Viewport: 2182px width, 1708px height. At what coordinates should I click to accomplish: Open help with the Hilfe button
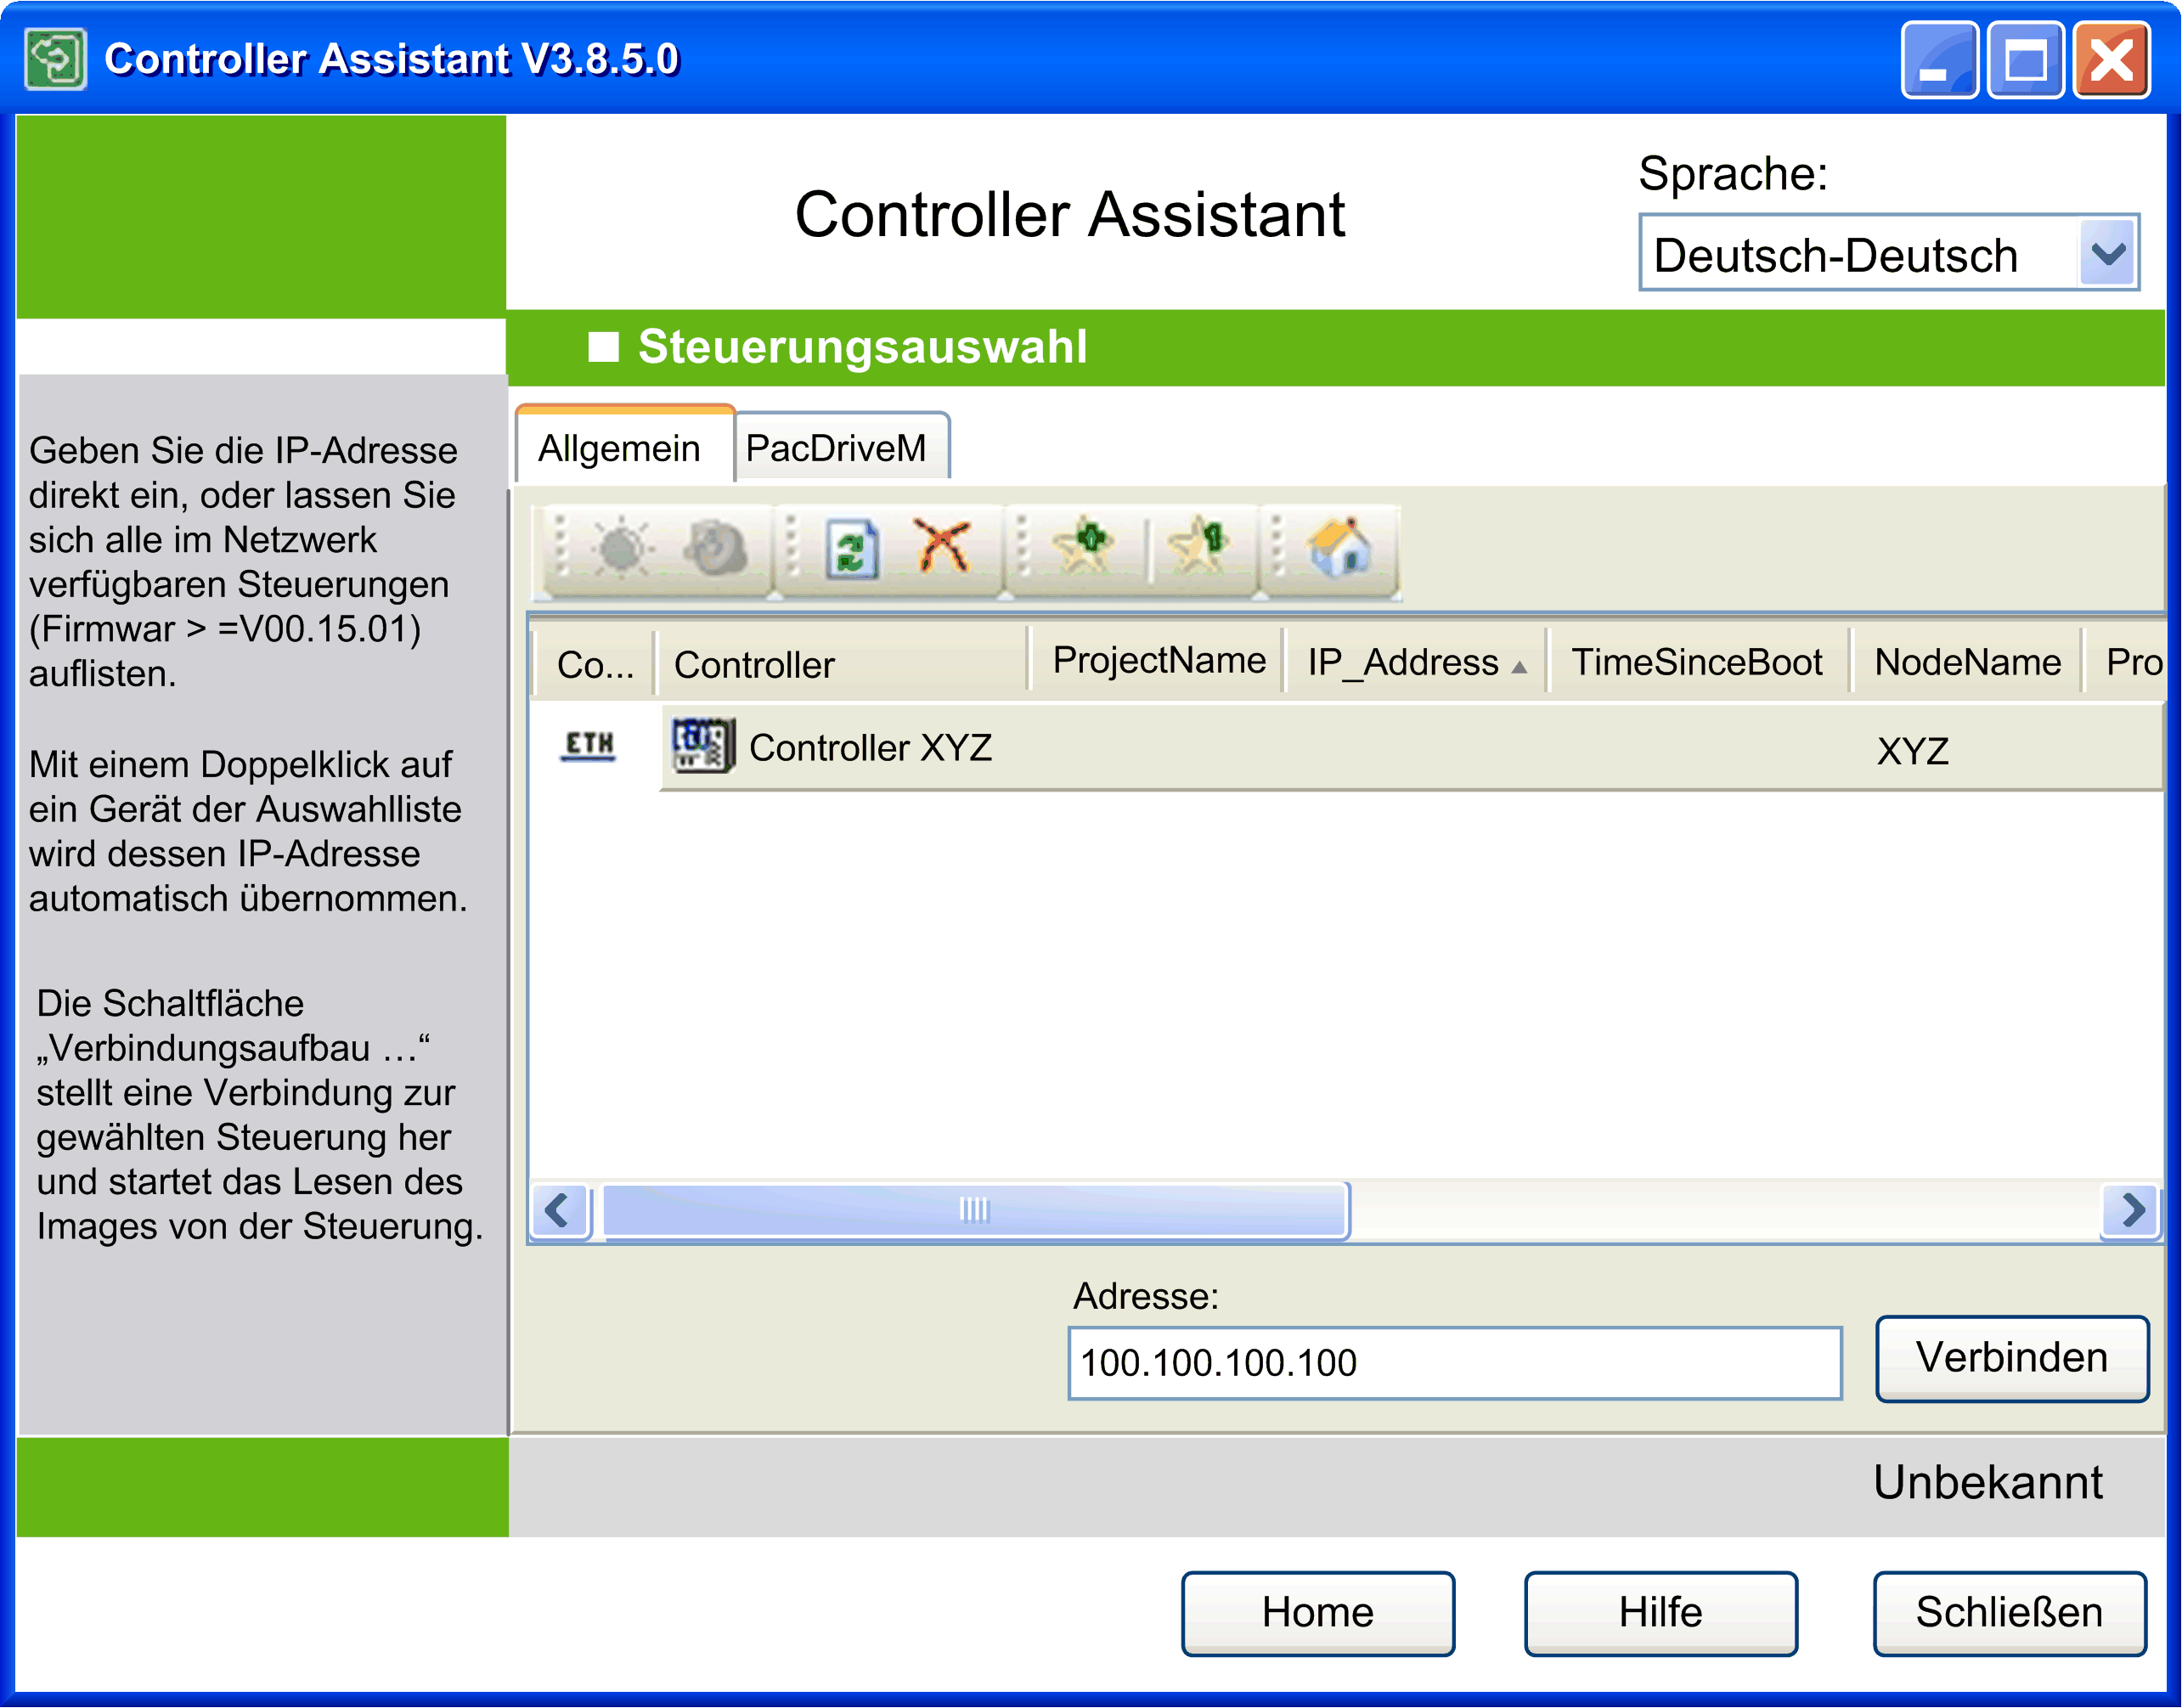pyautogui.click(x=1660, y=1612)
